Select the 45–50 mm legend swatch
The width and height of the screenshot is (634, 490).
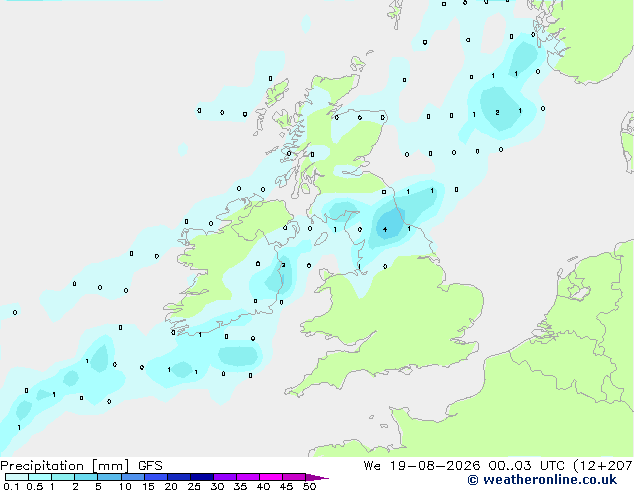[294, 477]
